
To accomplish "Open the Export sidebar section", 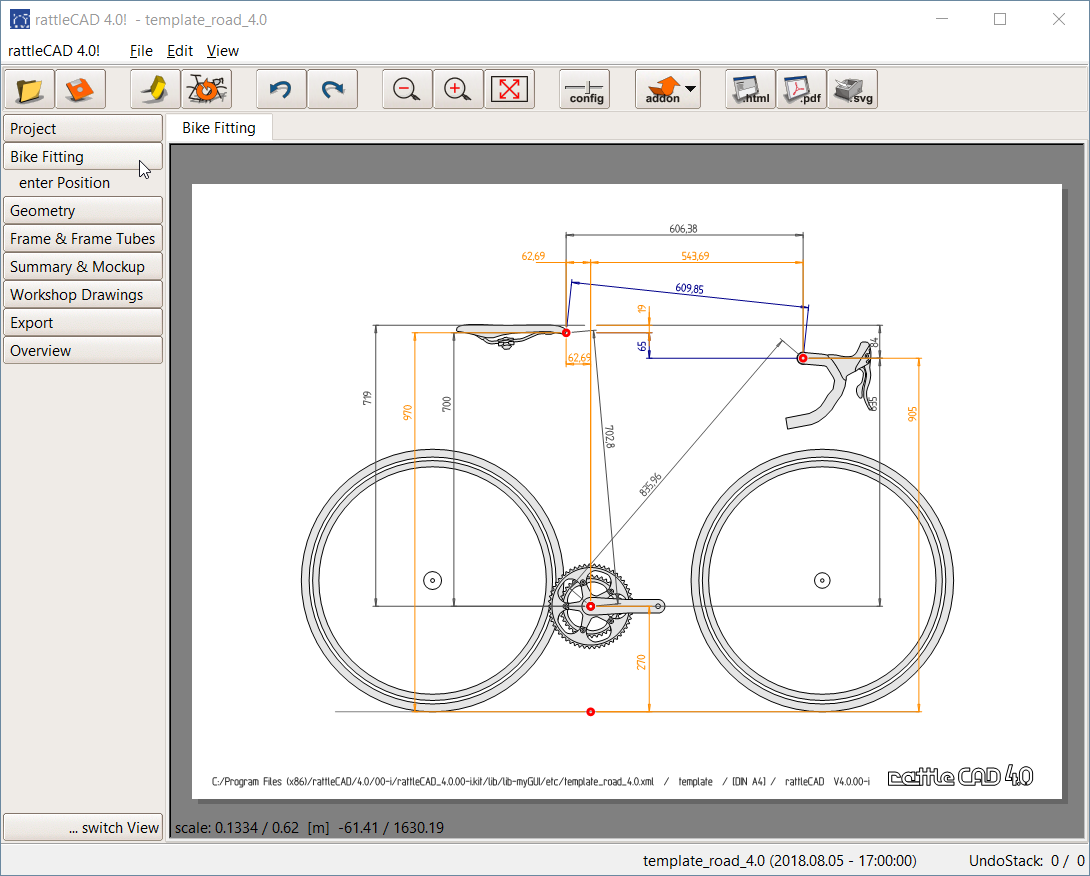I will (83, 323).
